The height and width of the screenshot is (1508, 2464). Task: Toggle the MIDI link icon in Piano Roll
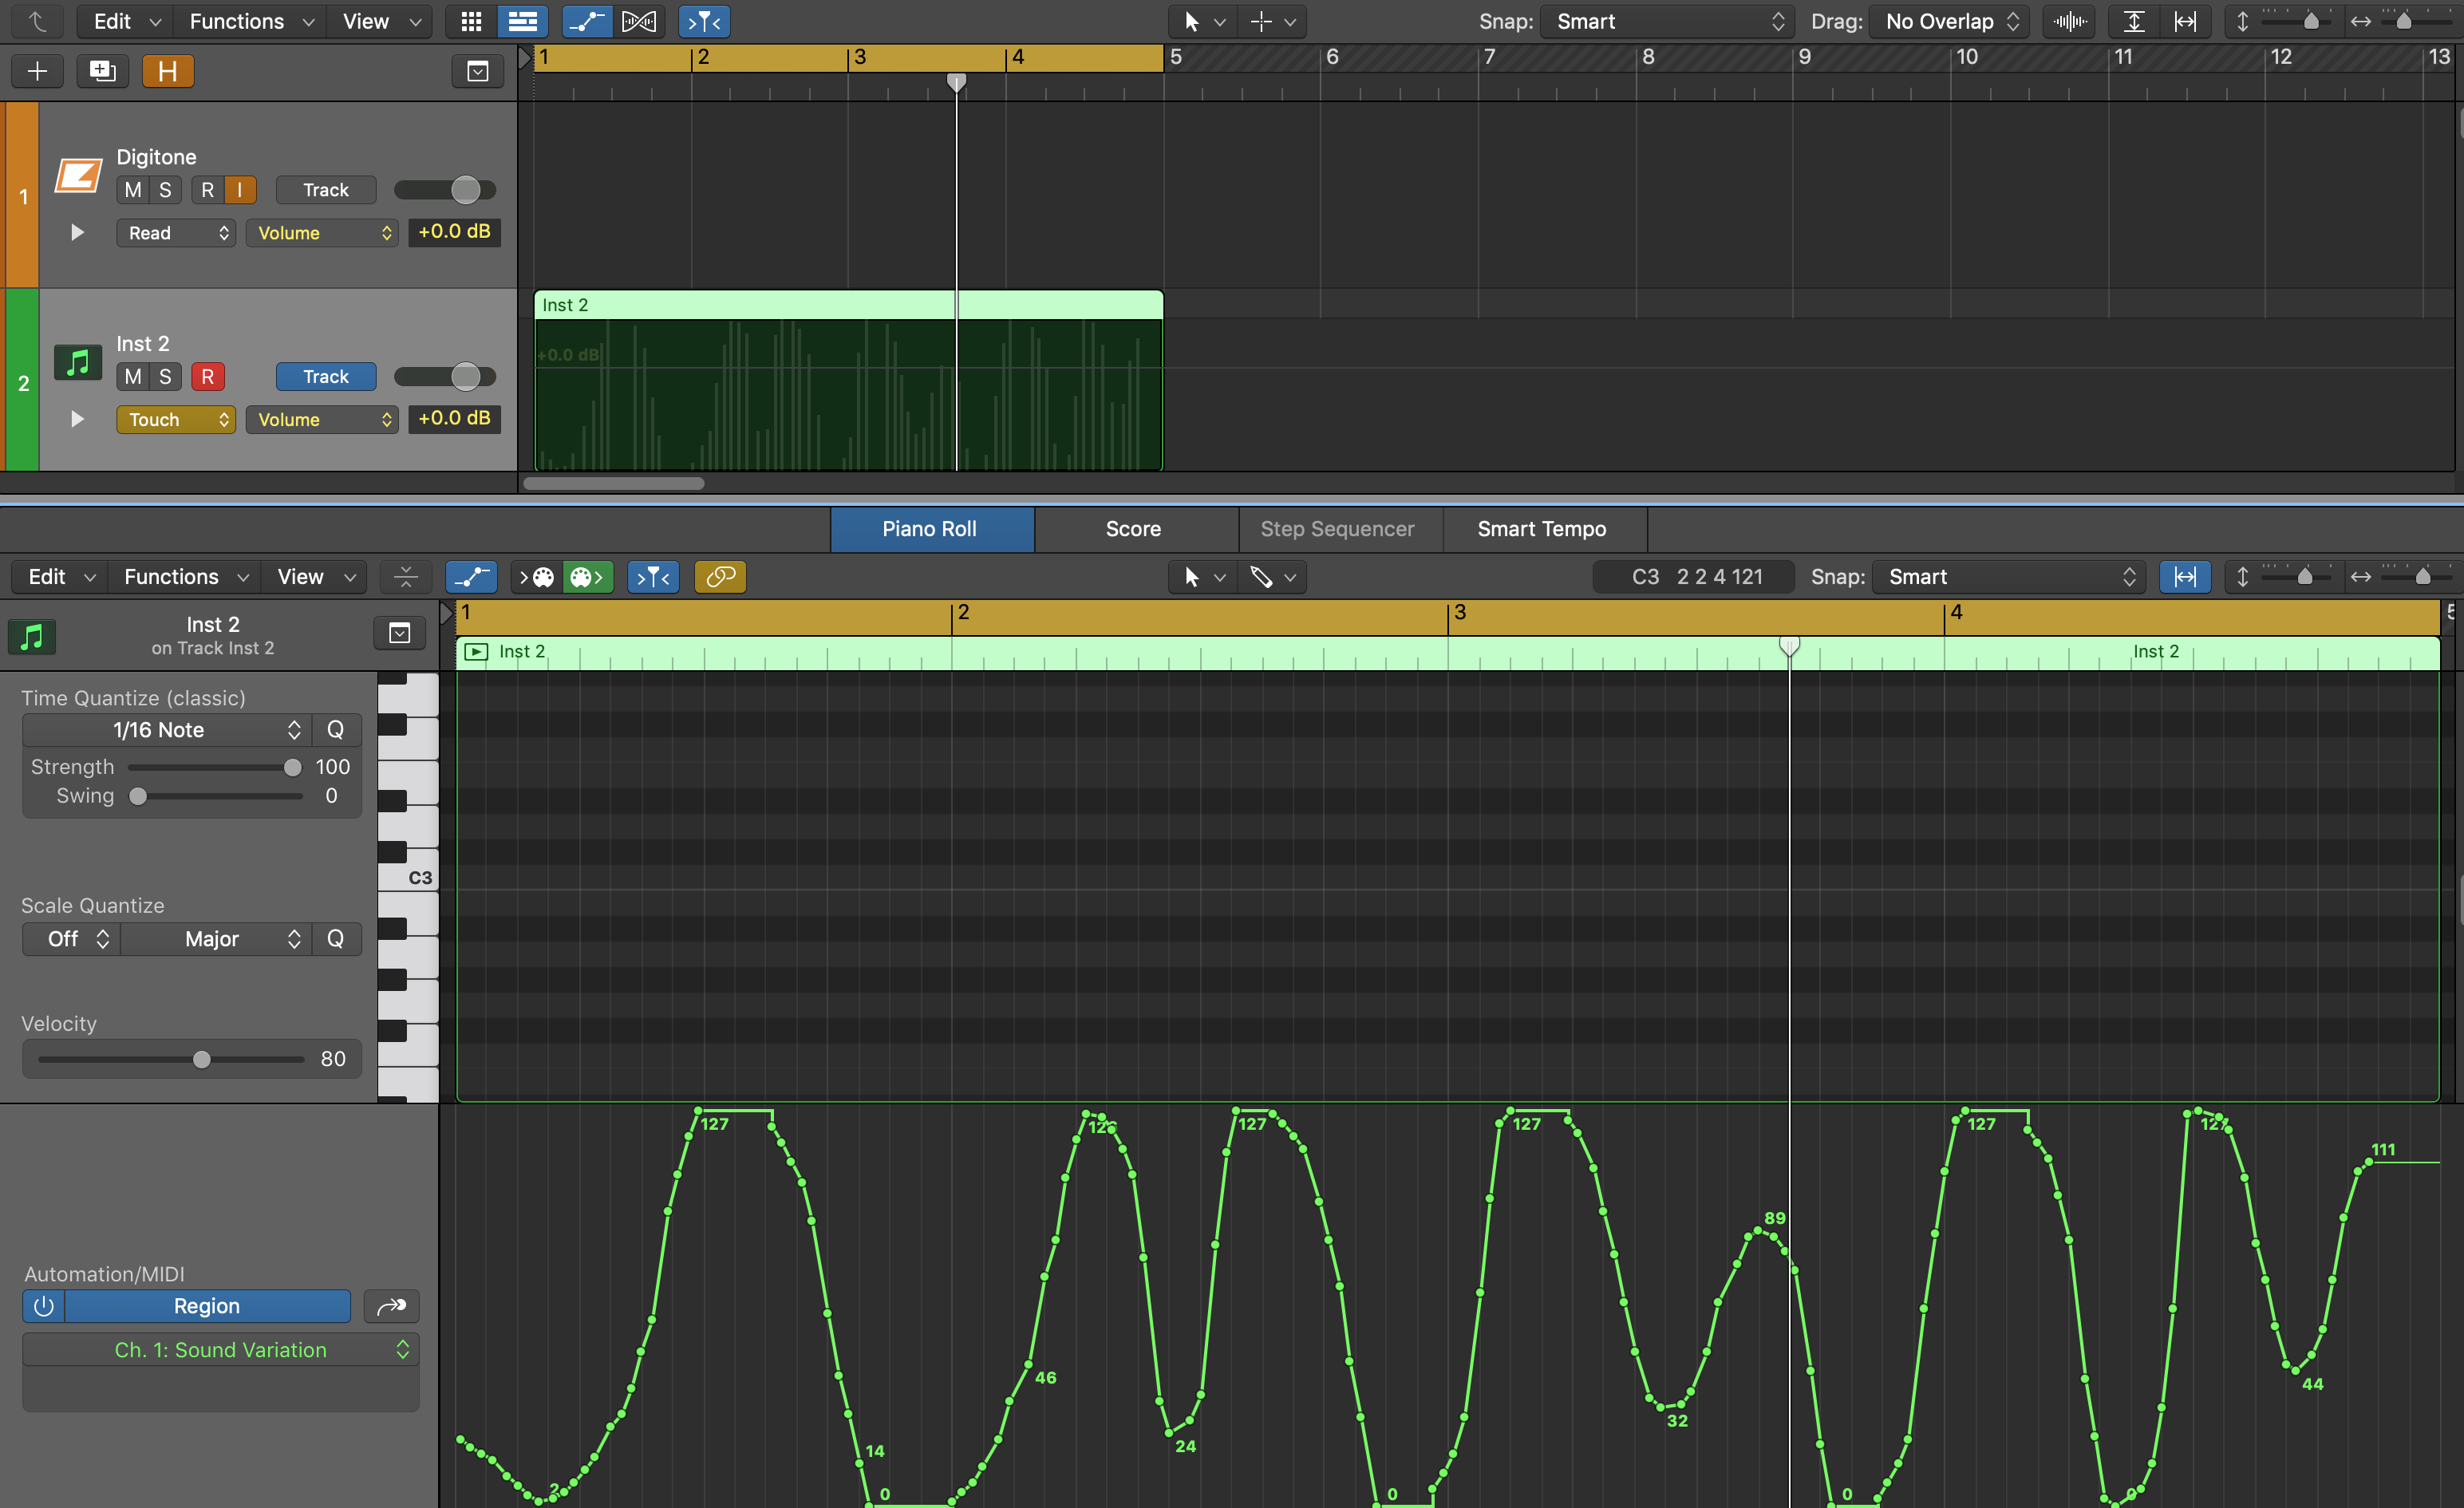click(x=720, y=577)
